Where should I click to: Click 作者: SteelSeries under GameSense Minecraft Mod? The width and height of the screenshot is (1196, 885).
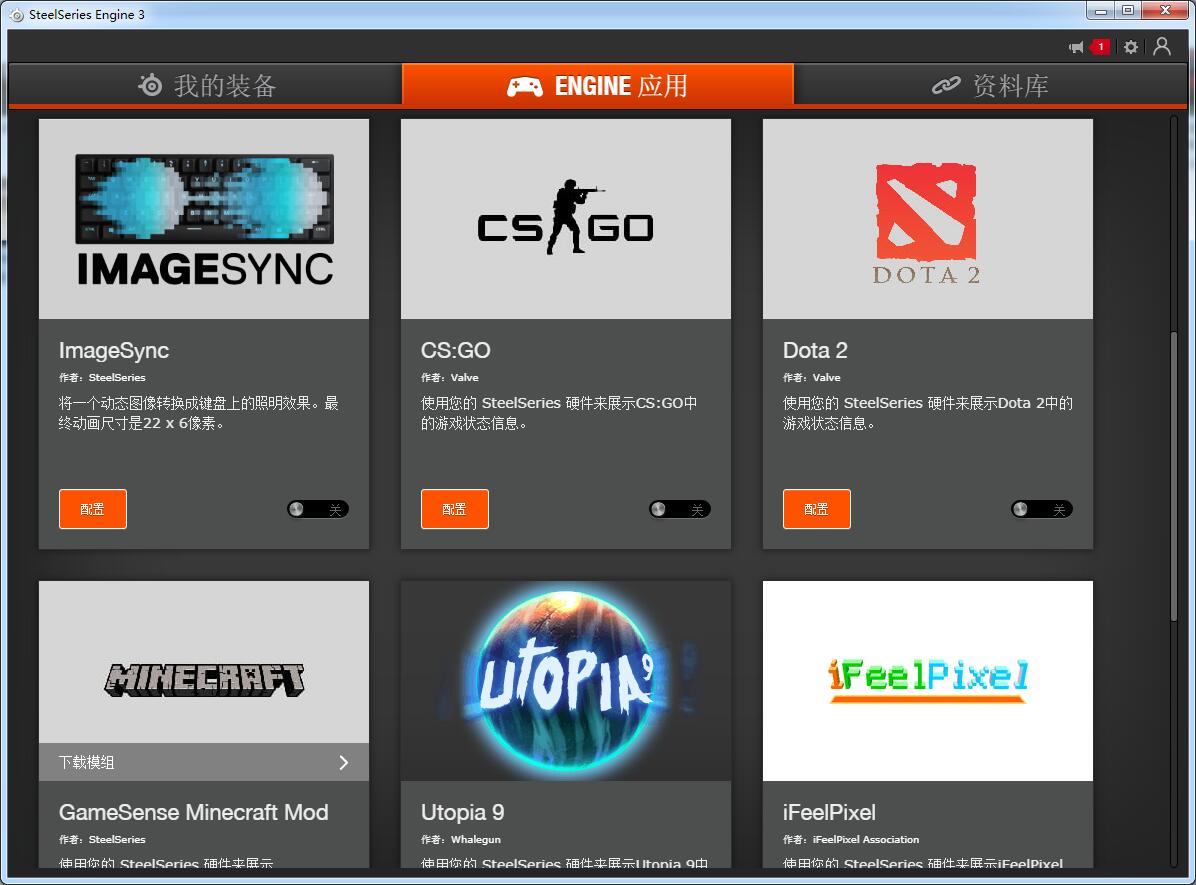[102, 839]
